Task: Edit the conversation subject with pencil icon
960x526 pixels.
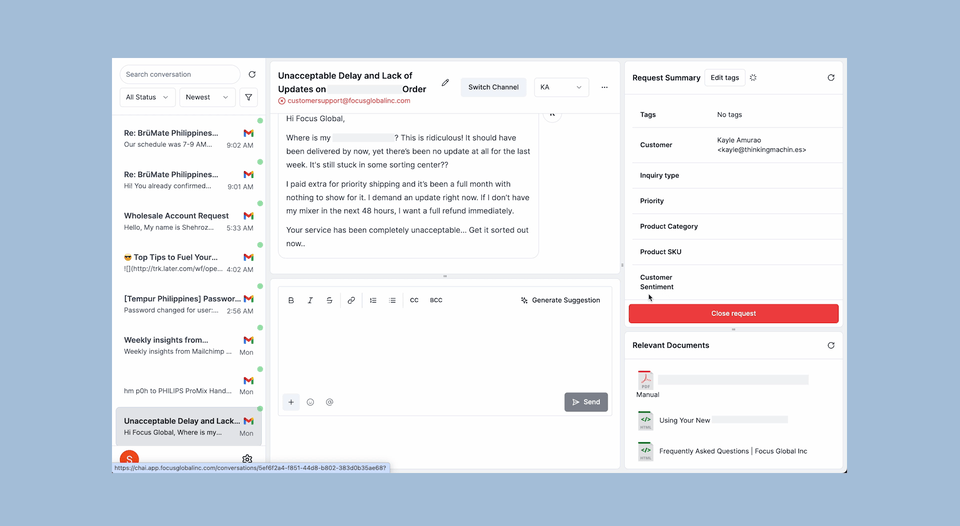Action: click(x=445, y=83)
